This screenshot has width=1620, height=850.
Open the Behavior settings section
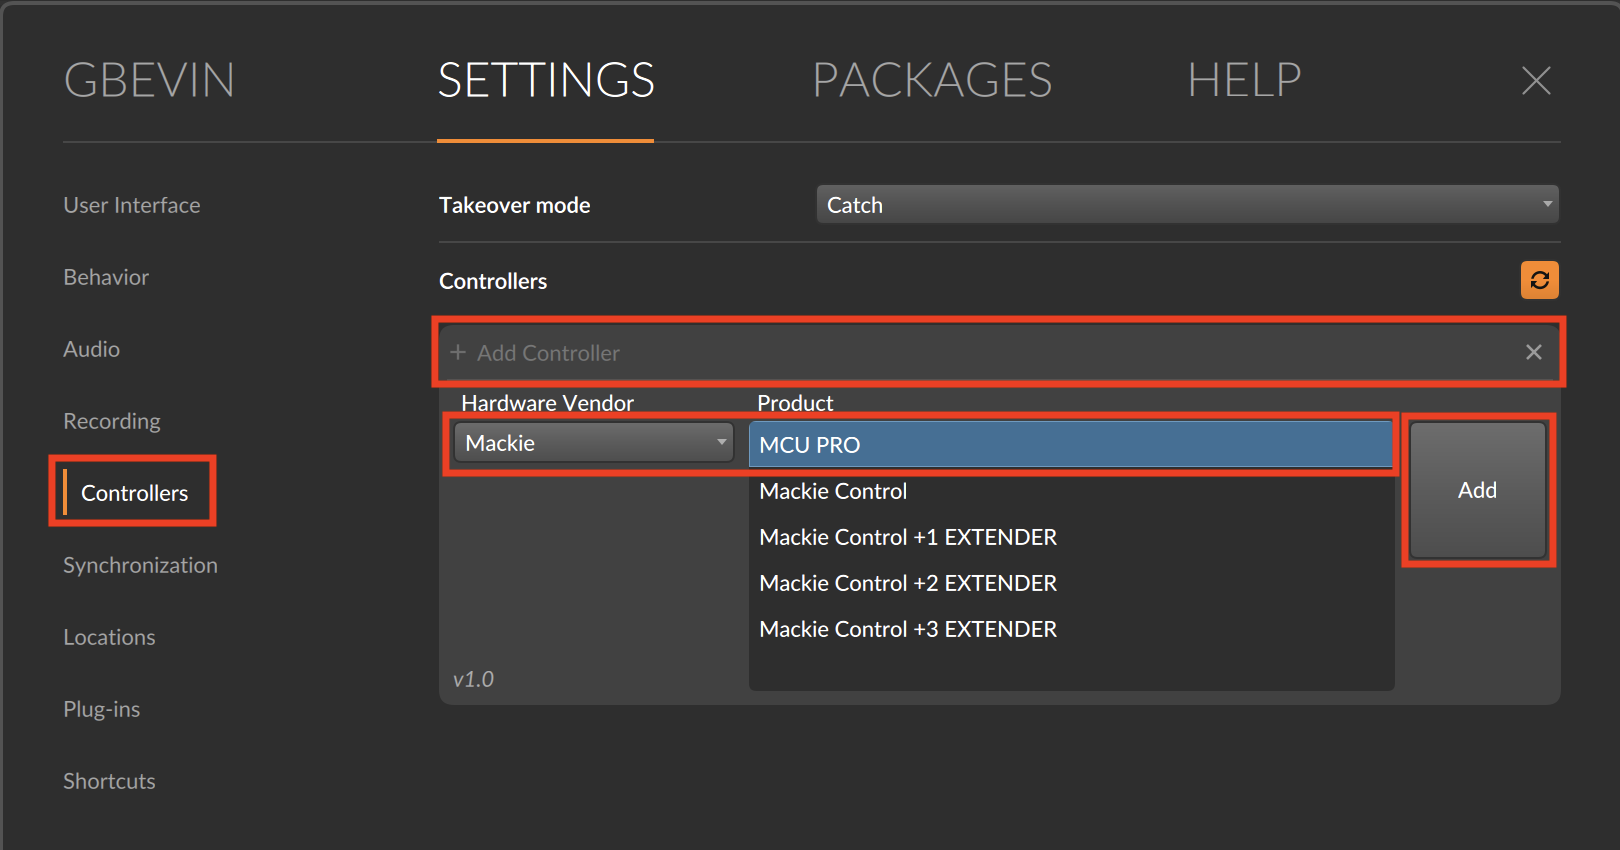pyautogui.click(x=106, y=277)
